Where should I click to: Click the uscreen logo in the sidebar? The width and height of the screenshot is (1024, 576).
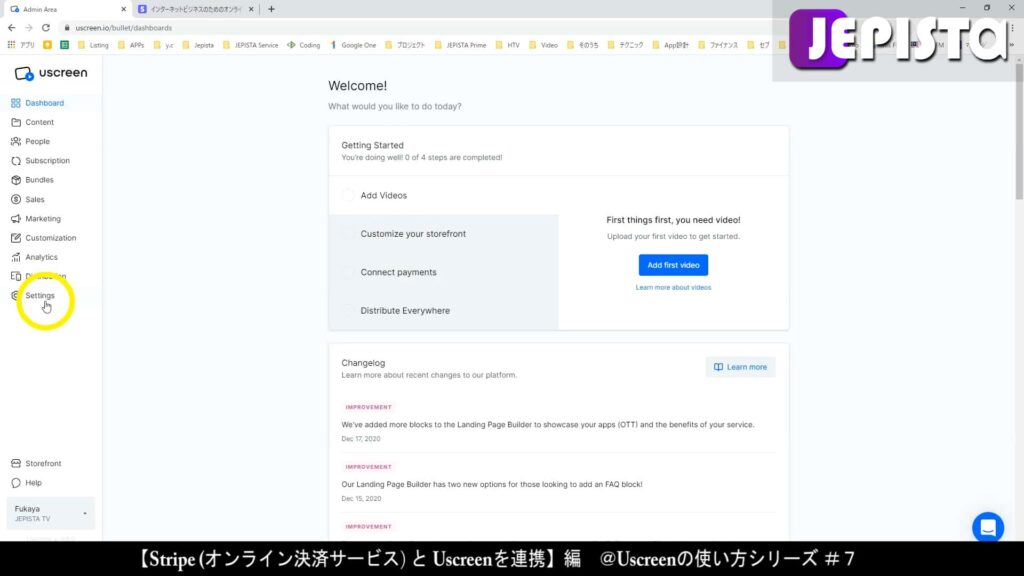click(51, 73)
